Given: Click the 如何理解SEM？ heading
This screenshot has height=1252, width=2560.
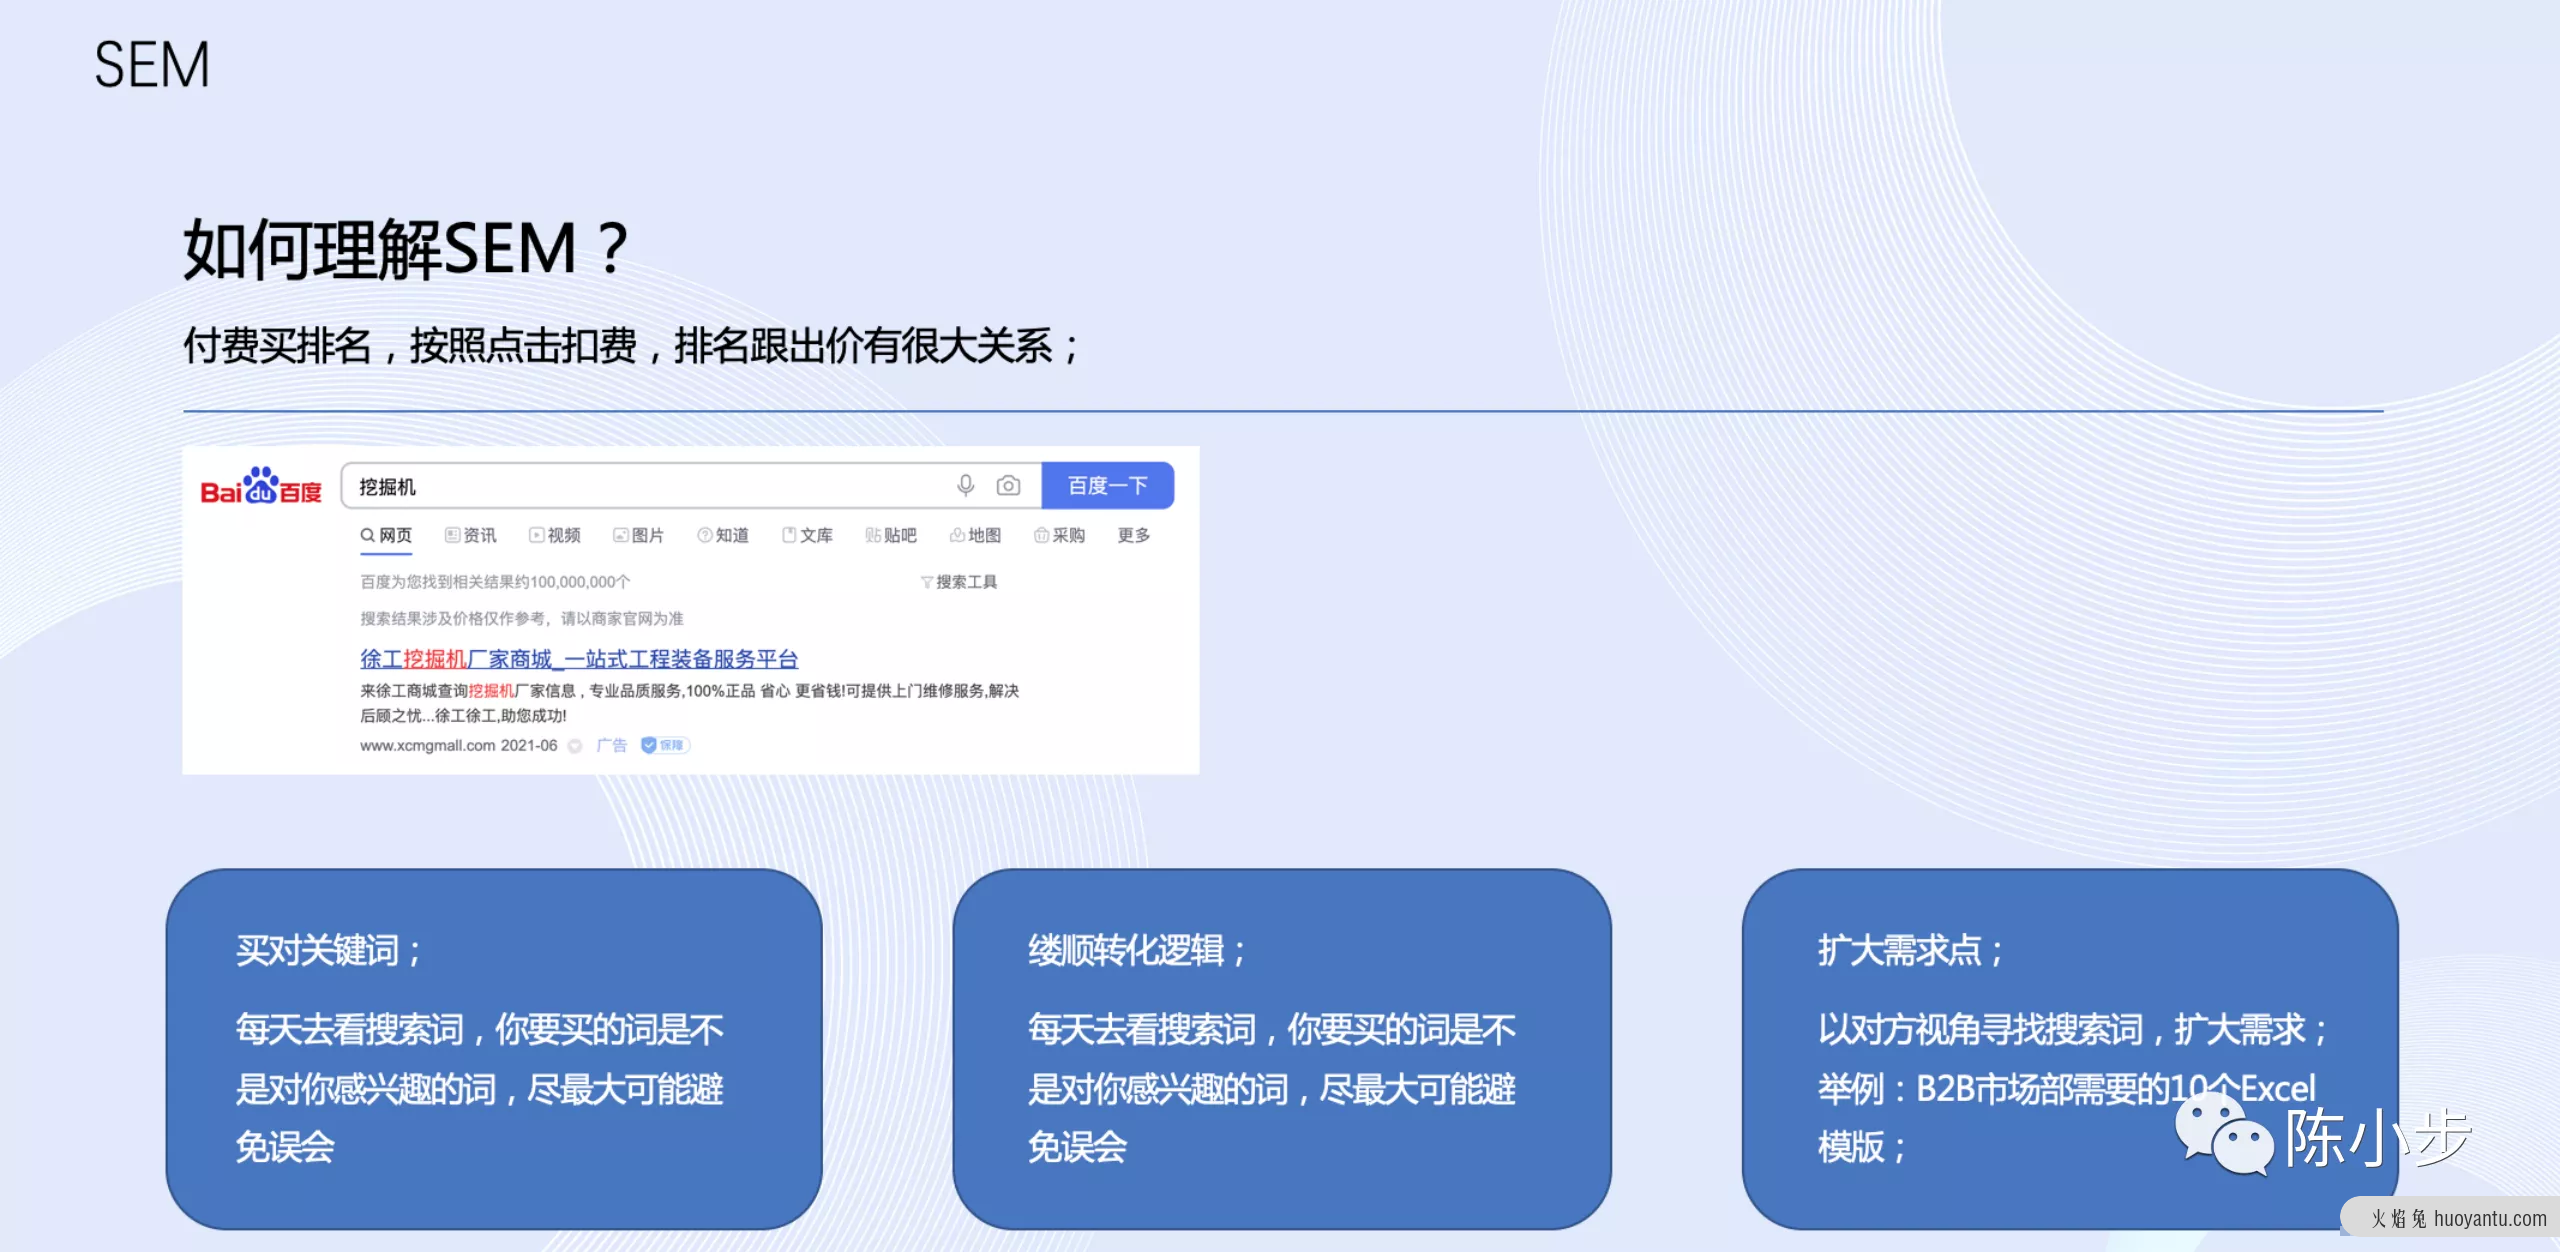Looking at the screenshot, I should click(x=406, y=250).
